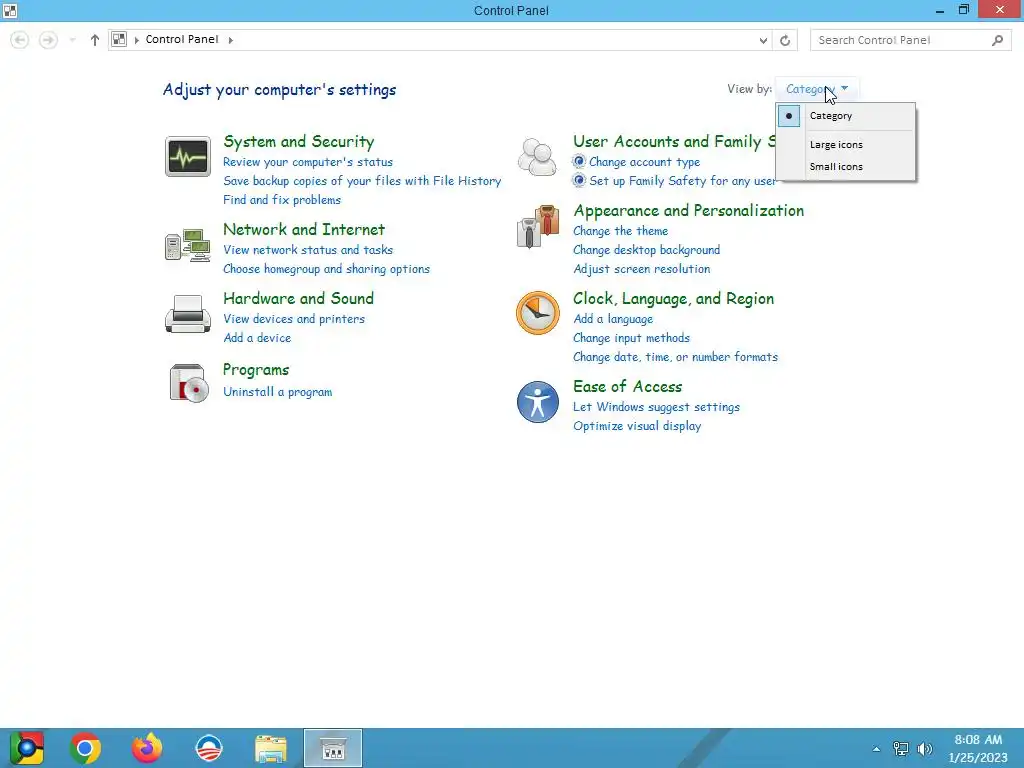Expand the arrow before Control Panel breadcrumb

(x=136, y=40)
